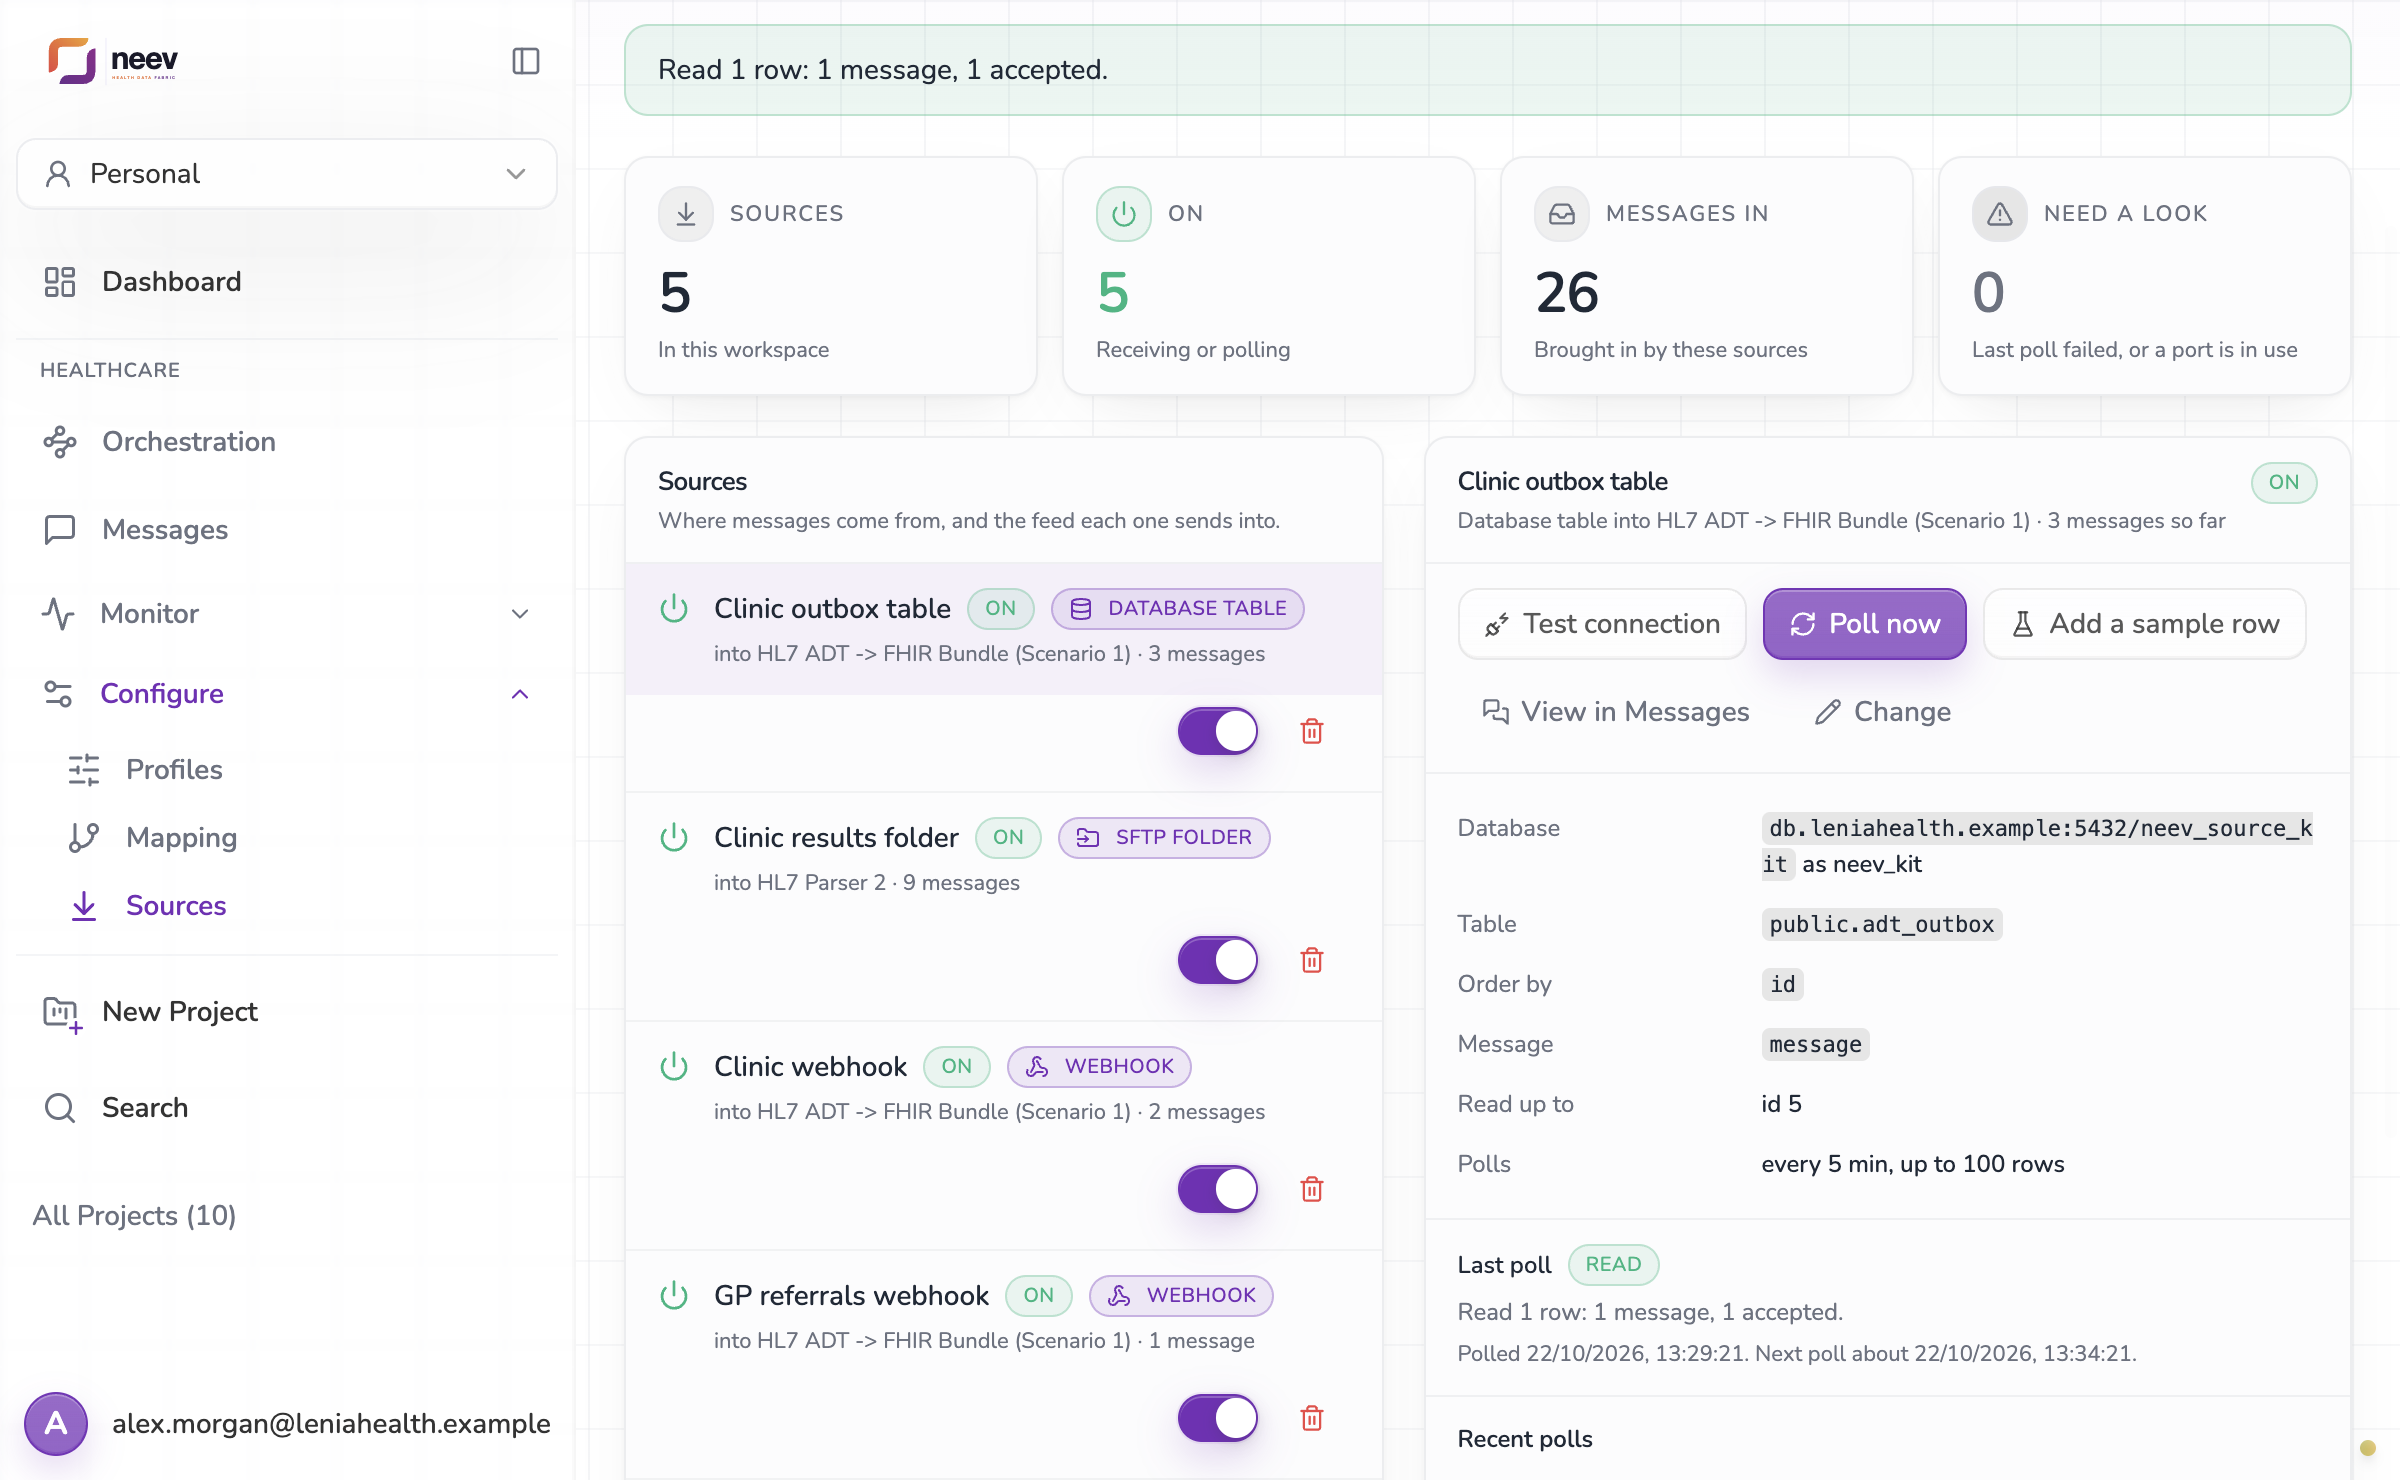The image size is (2400, 1480).
Task: Delete the Clinic results folder source
Action: pos(1312,960)
